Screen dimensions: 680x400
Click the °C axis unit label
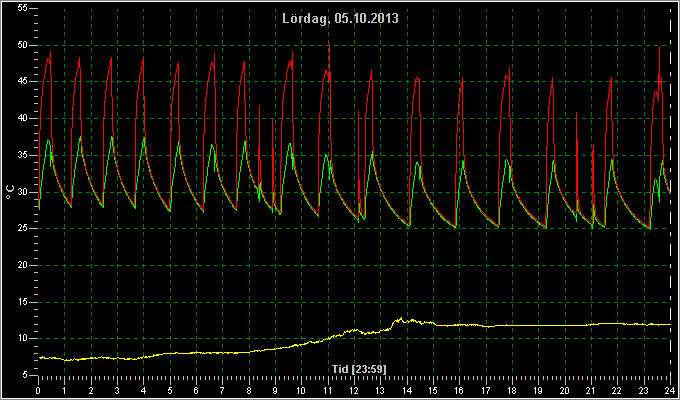pyautogui.click(x=10, y=191)
